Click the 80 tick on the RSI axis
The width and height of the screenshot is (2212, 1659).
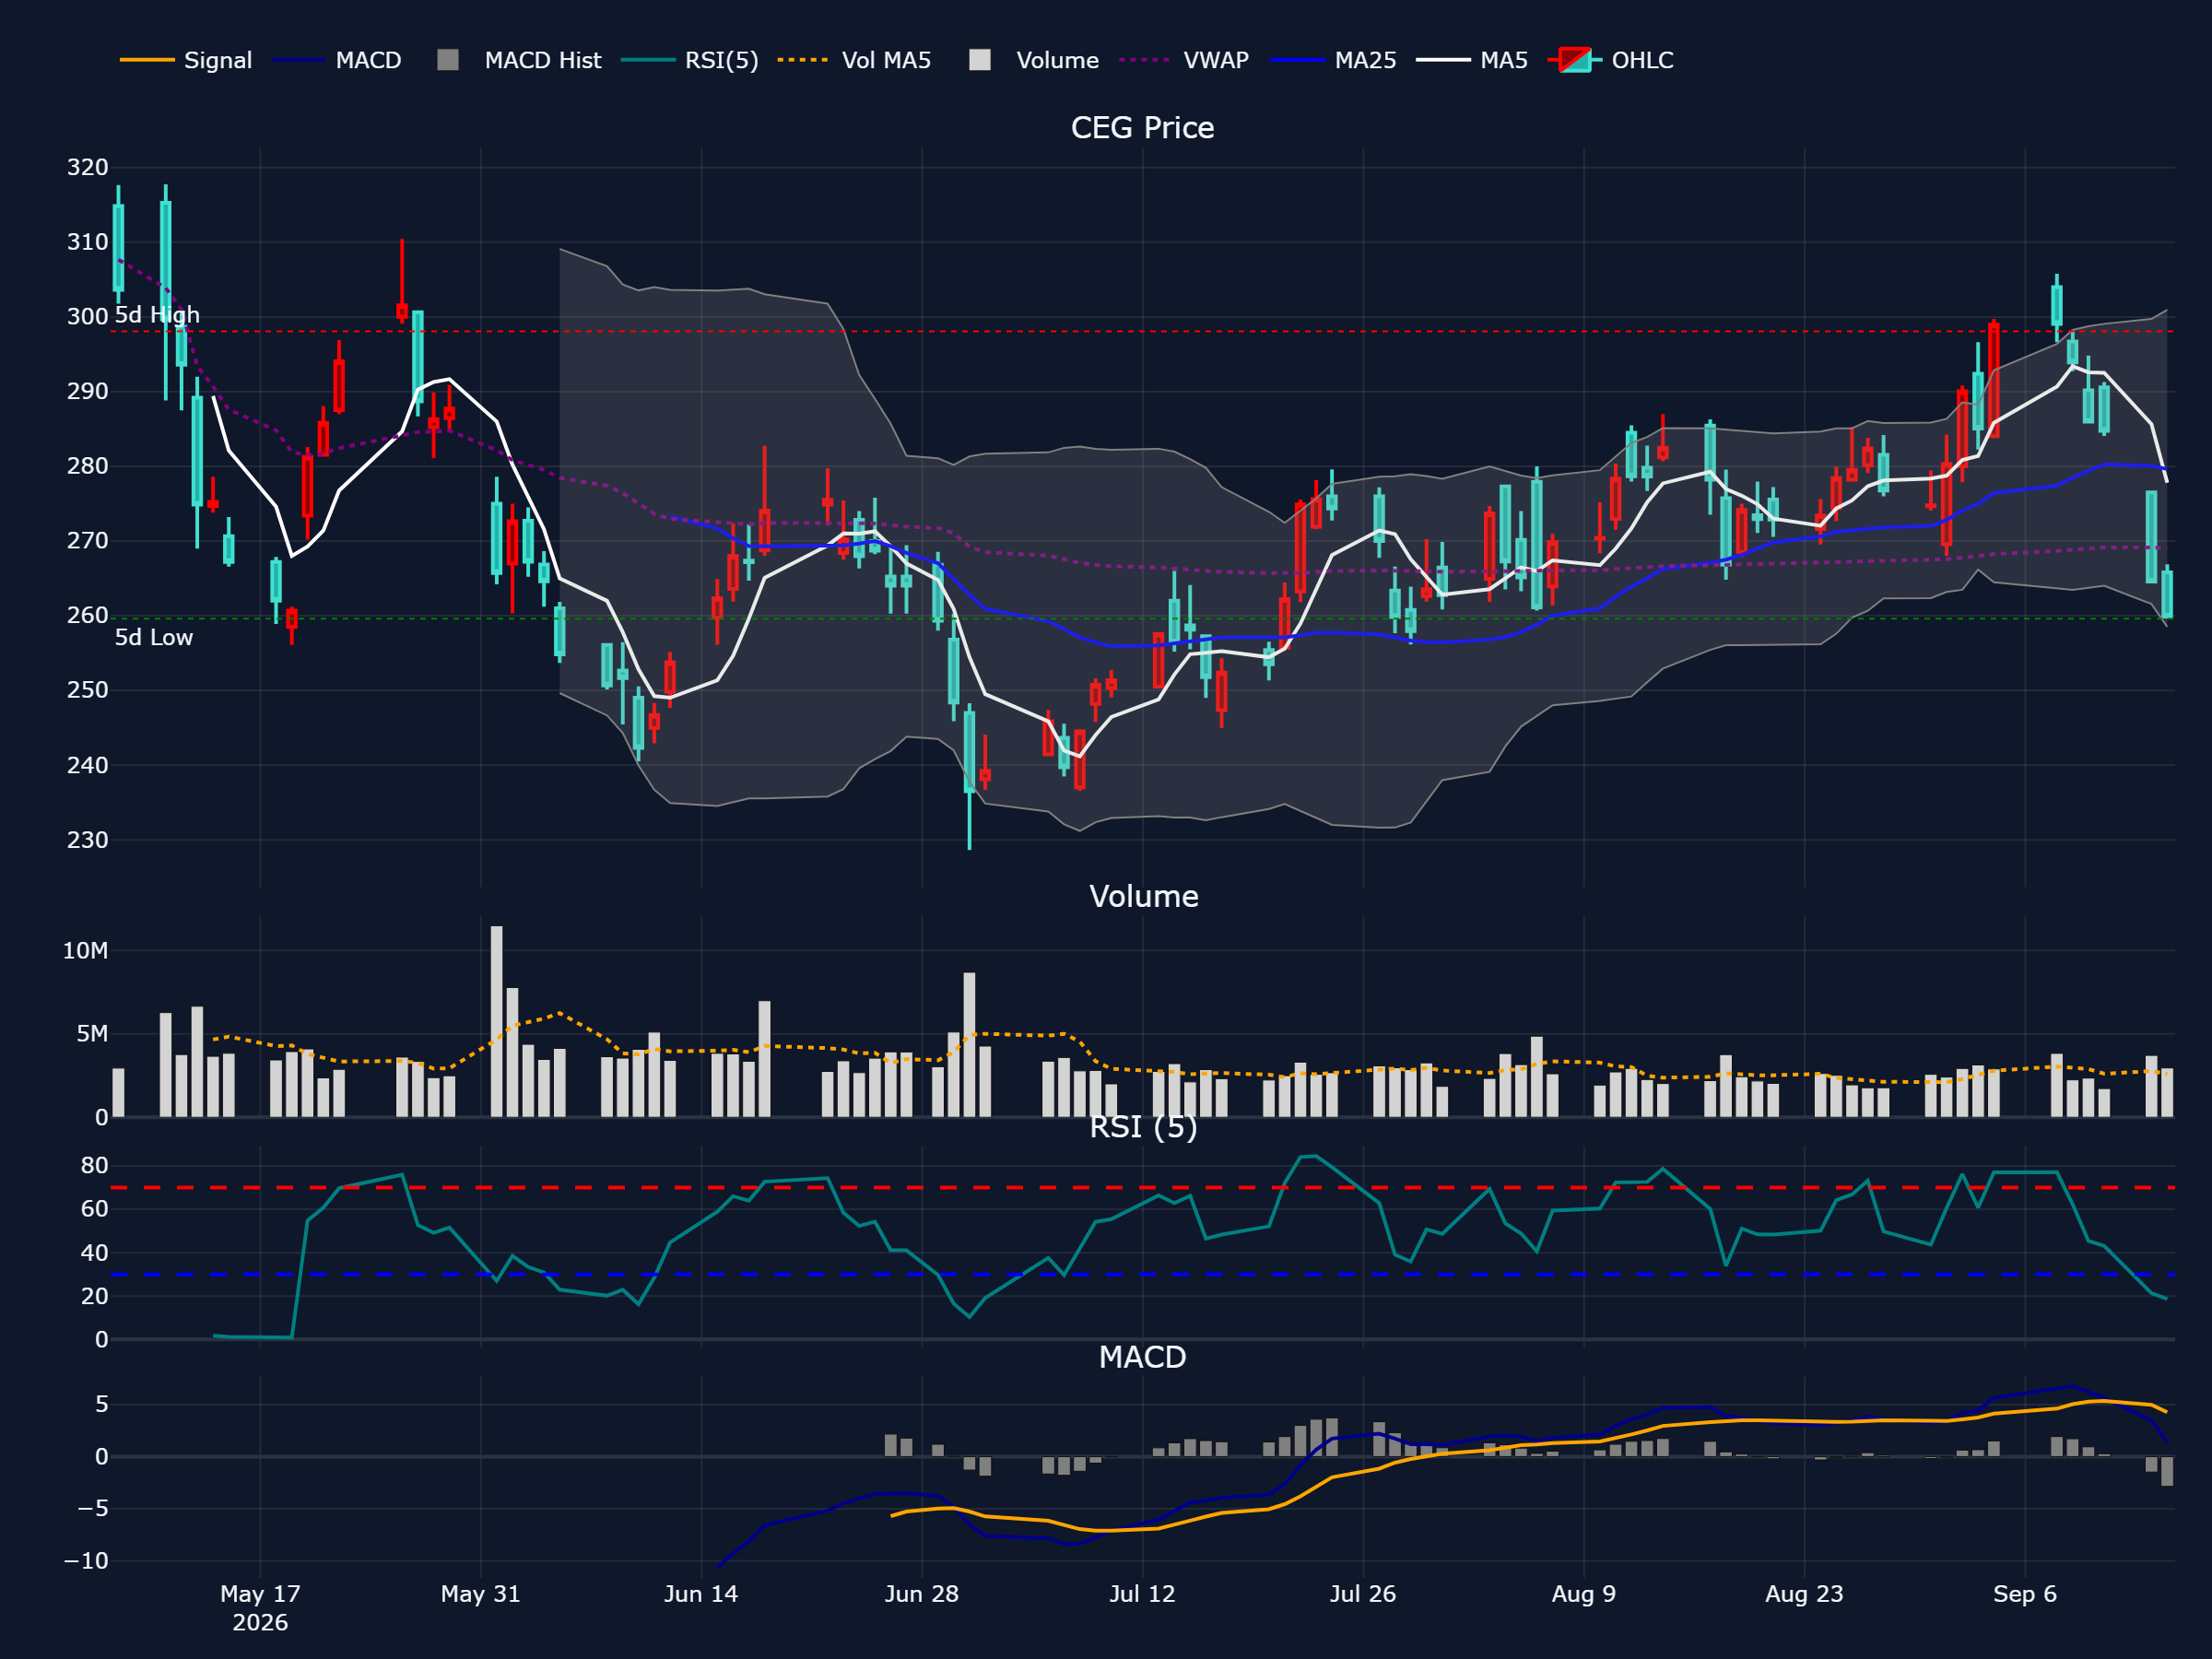tap(95, 1166)
